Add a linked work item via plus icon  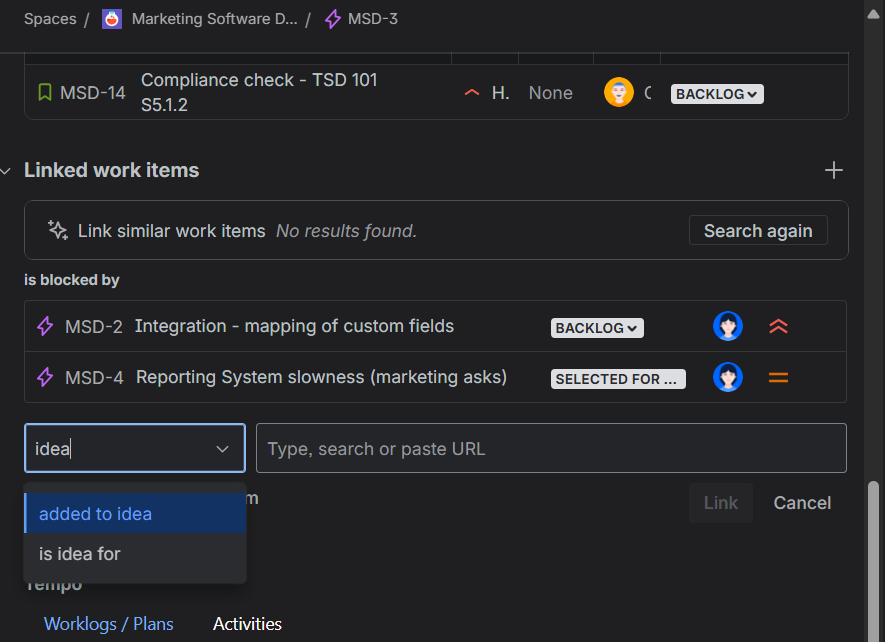click(x=833, y=170)
